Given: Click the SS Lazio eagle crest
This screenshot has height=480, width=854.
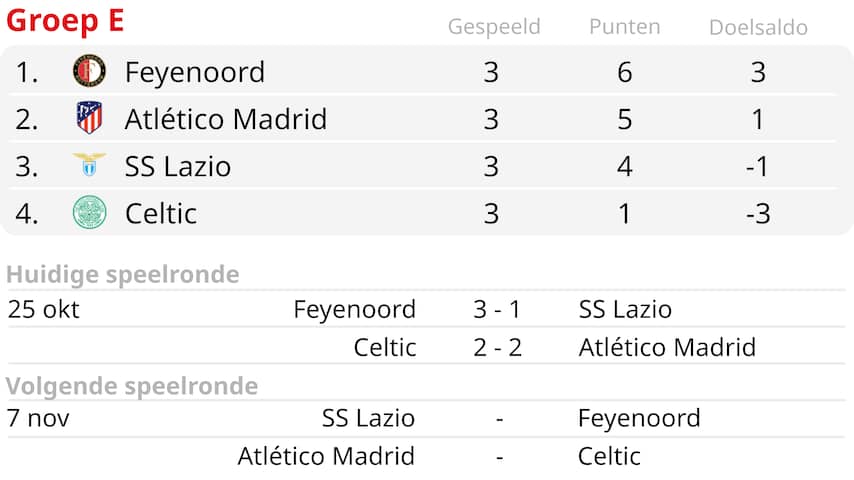Looking at the screenshot, I should click(x=89, y=165).
